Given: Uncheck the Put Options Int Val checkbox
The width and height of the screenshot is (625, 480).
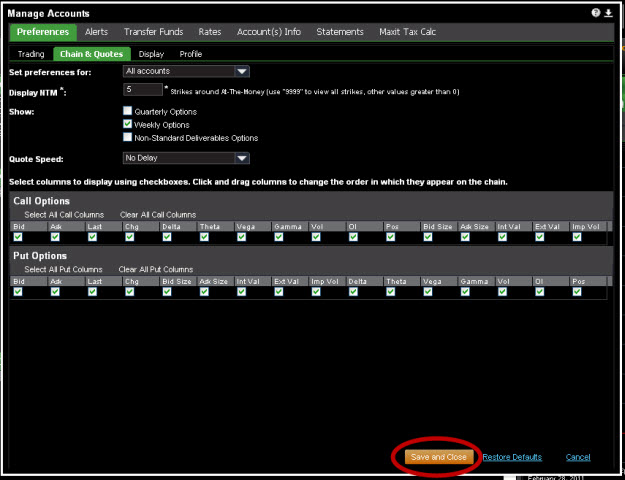Looking at the screenshot, I should (x=242, y=292).
